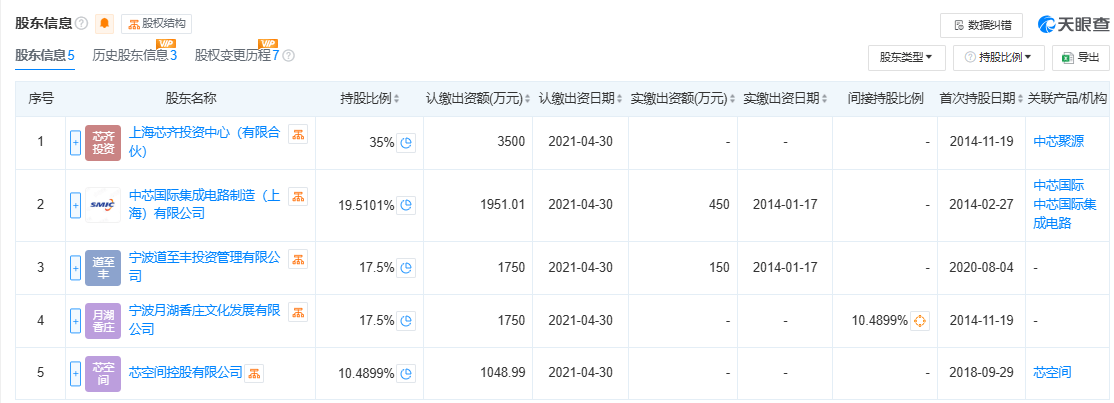Click the 导出 export button
The image size is (1114, 403).
click(x=1081, y=58)
